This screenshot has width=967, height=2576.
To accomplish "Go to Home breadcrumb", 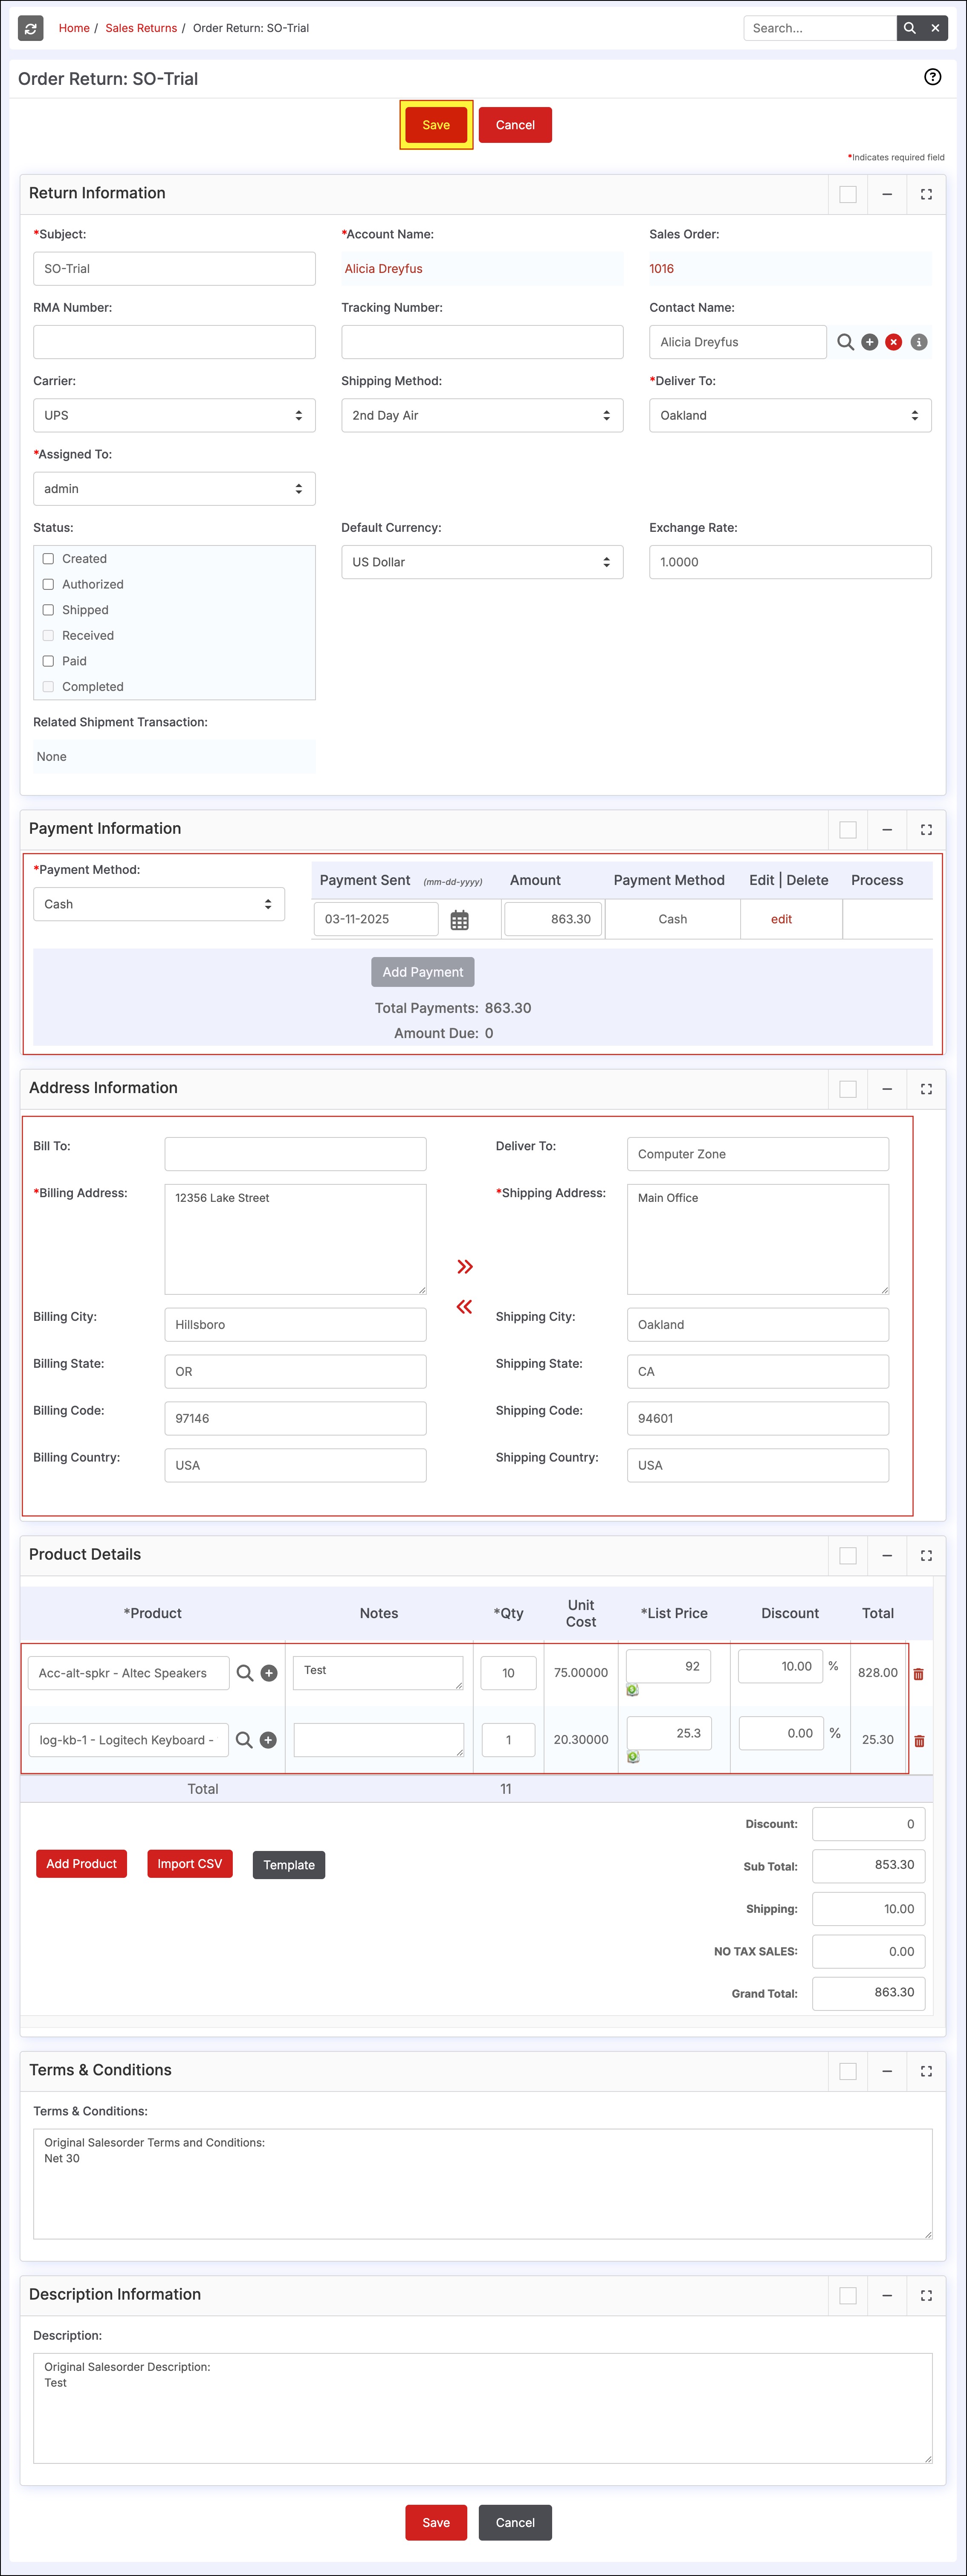I will pos(74,28).
